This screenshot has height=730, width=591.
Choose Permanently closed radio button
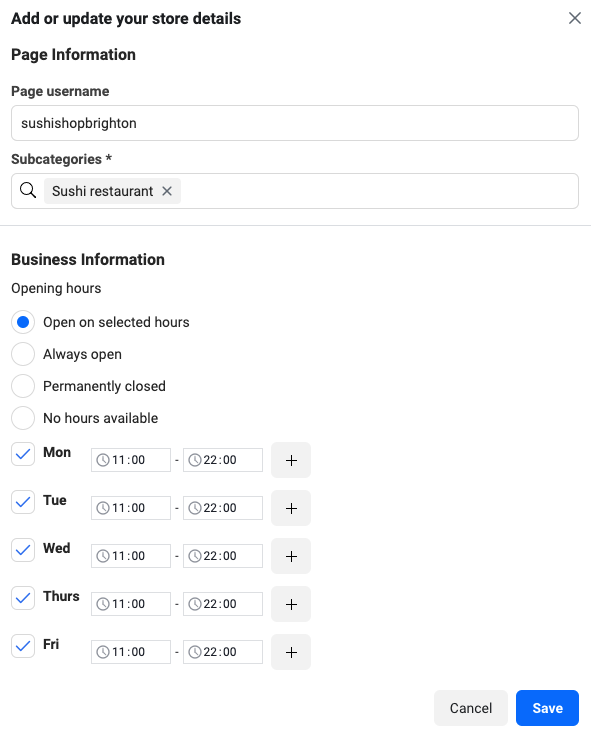[23, 386]
